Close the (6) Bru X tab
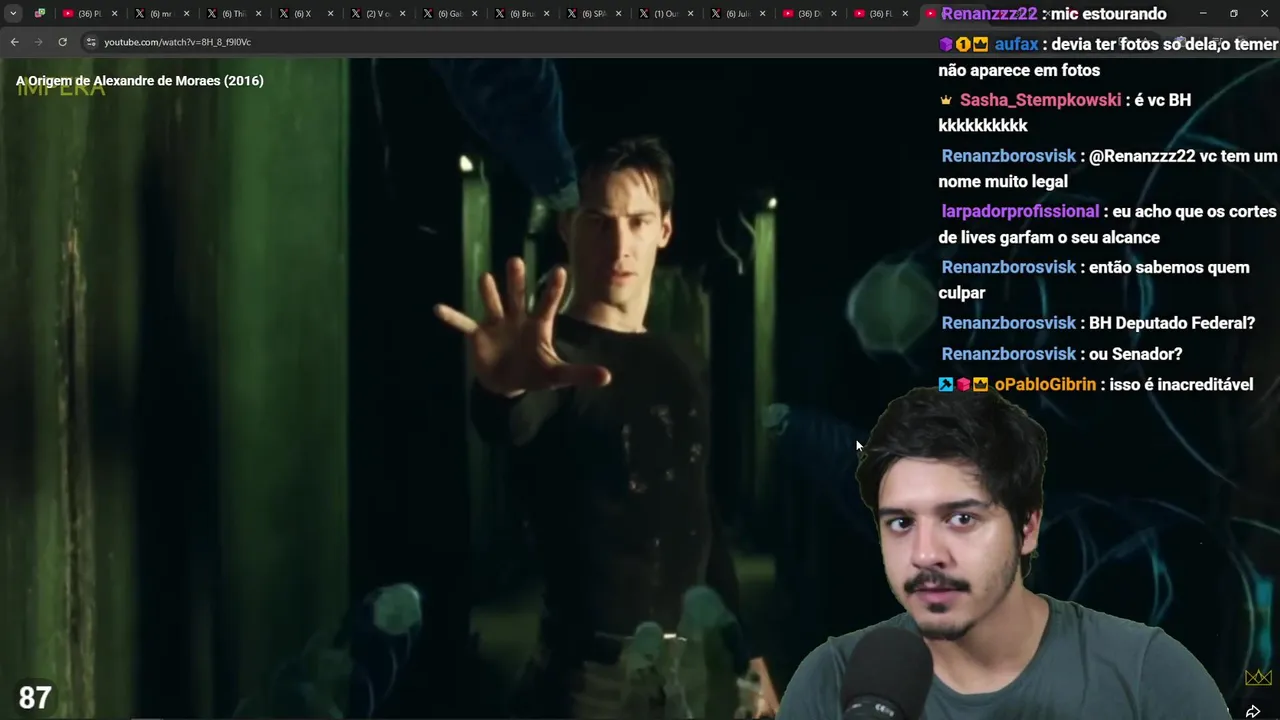 tap(546, 14)
